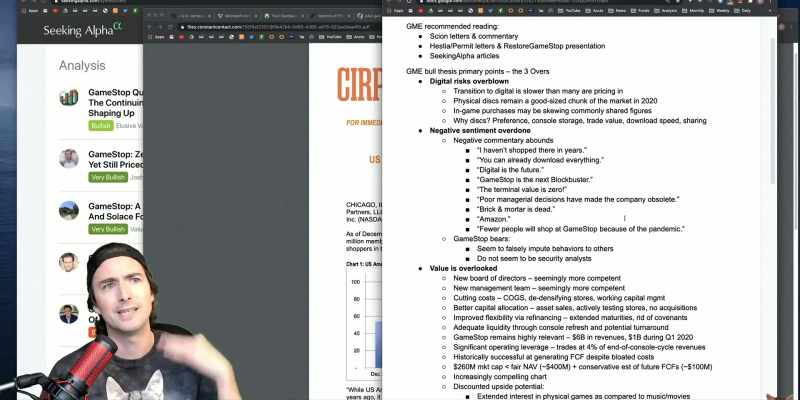
Task: Click the 'Brick & mortar is dead.' quote
Action: click(x=516, y=209)
